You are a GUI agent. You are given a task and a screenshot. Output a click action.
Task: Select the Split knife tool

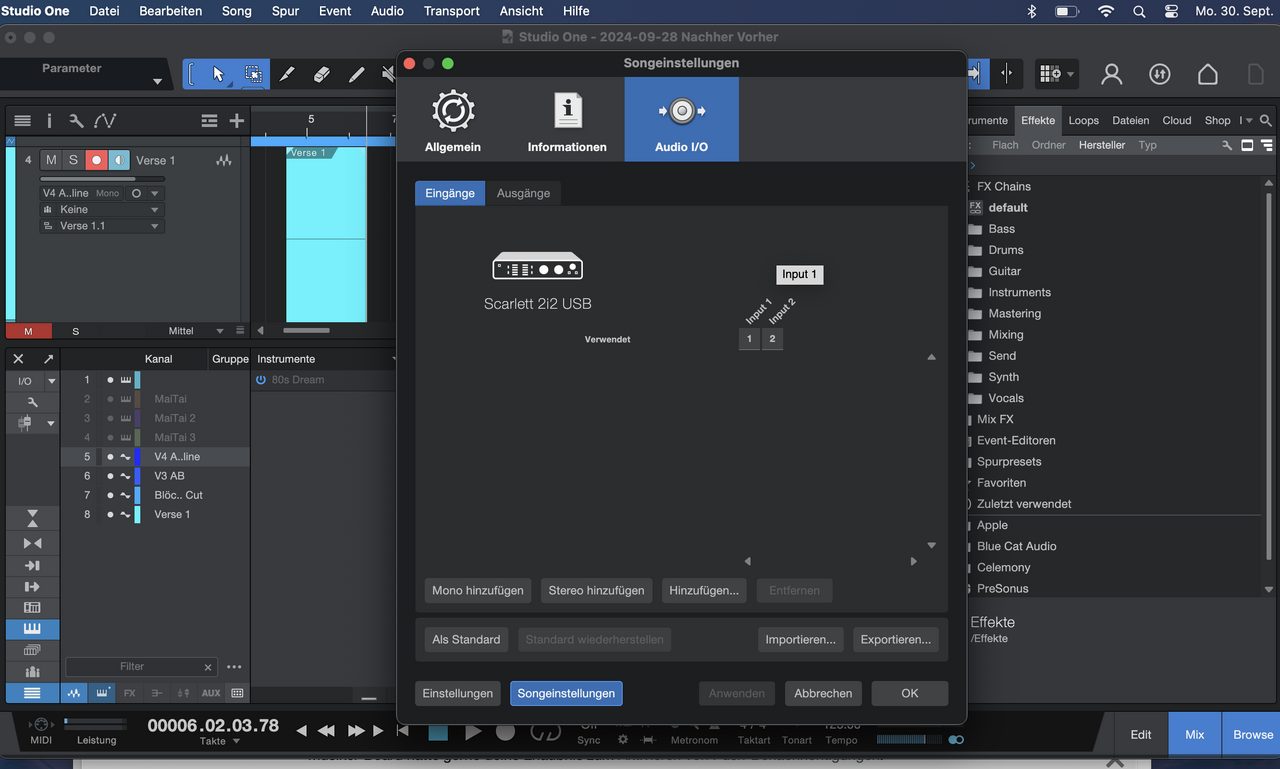[x=286, y=74]
